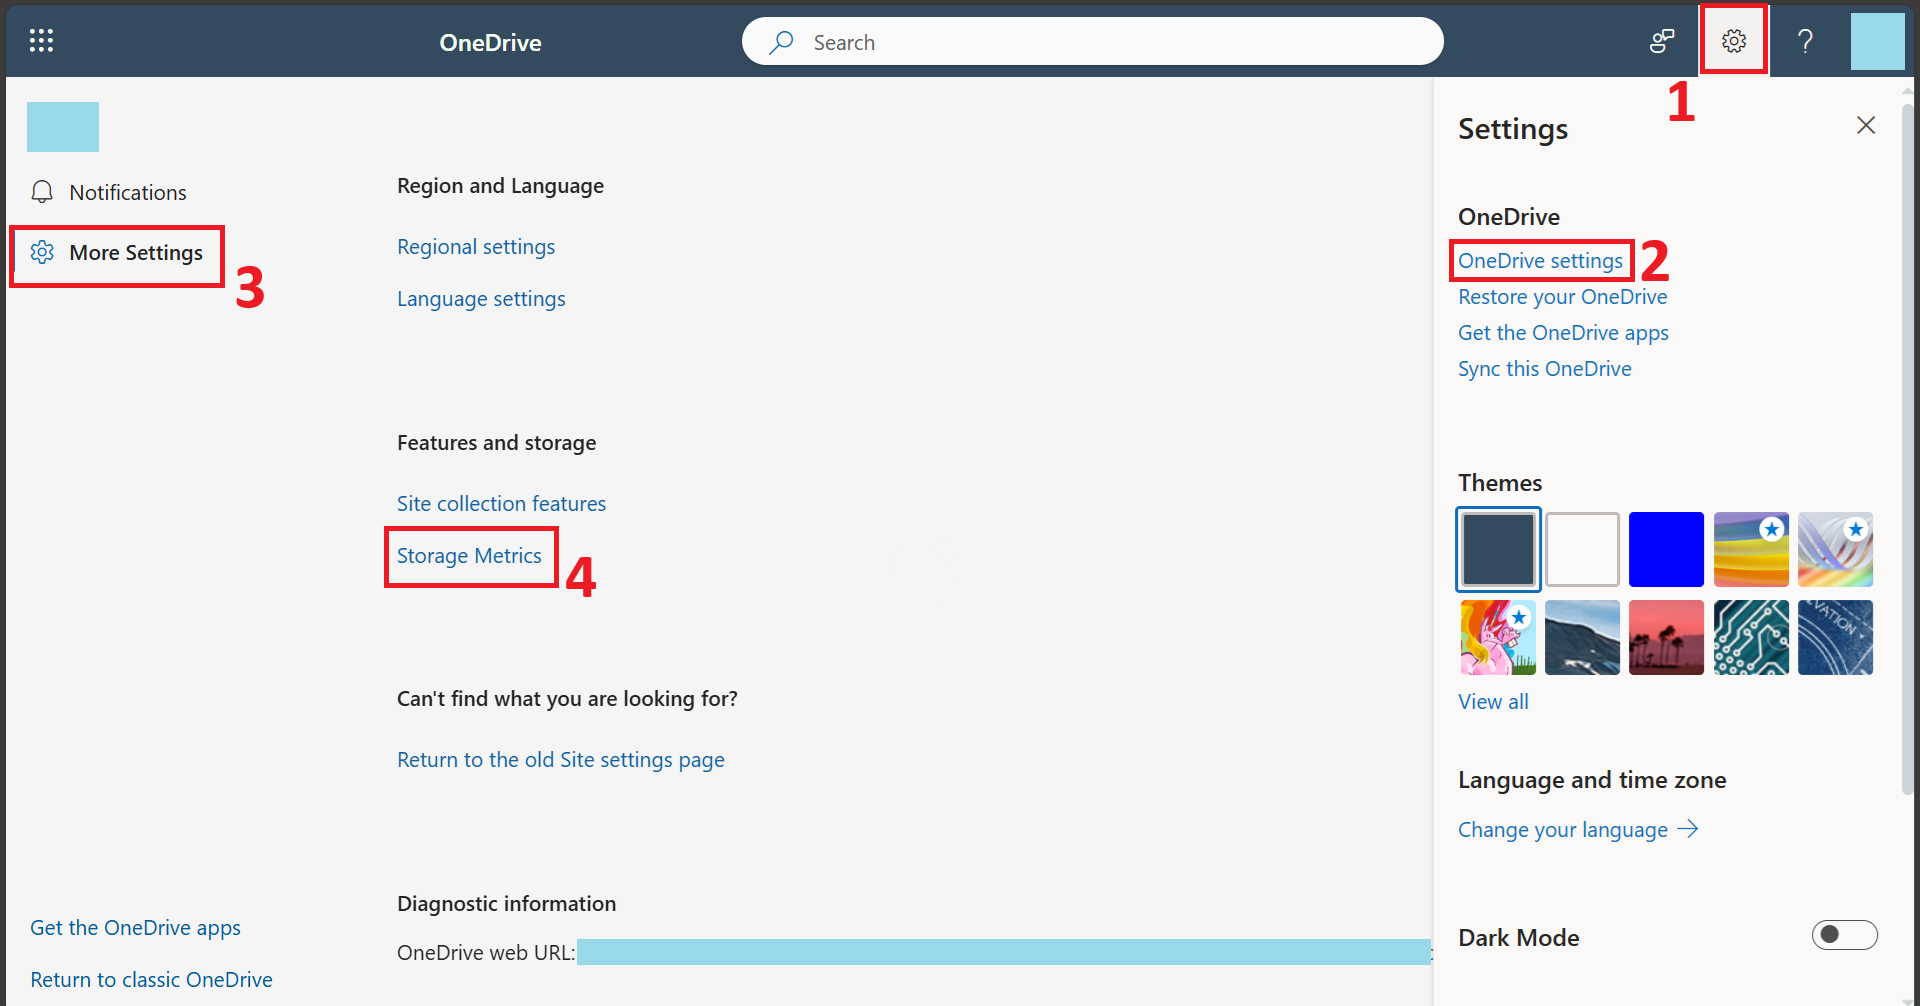The image size is (1920, 1006).
Task: Open Storage Metrics
Action: (469, 556)
